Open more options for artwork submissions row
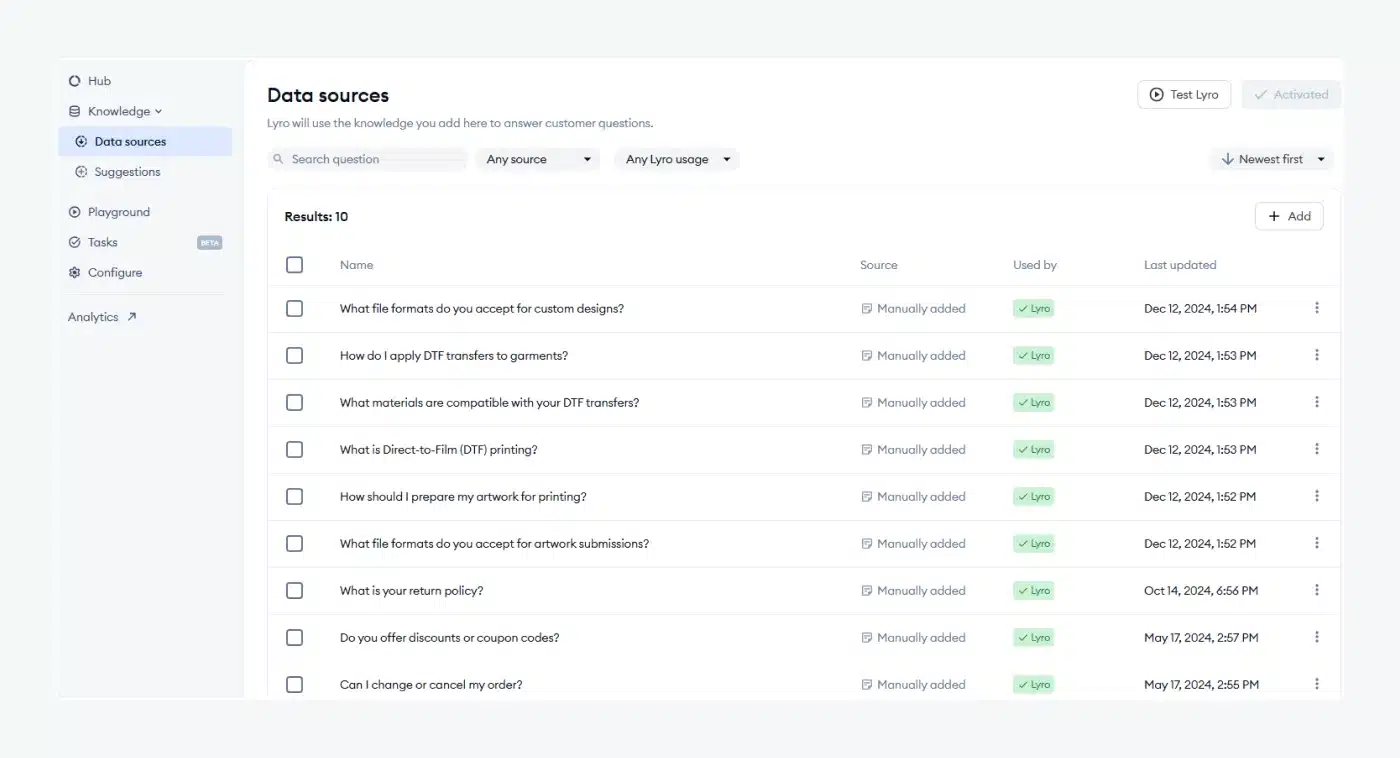 pyautogui.click(x=1317, y=543)
